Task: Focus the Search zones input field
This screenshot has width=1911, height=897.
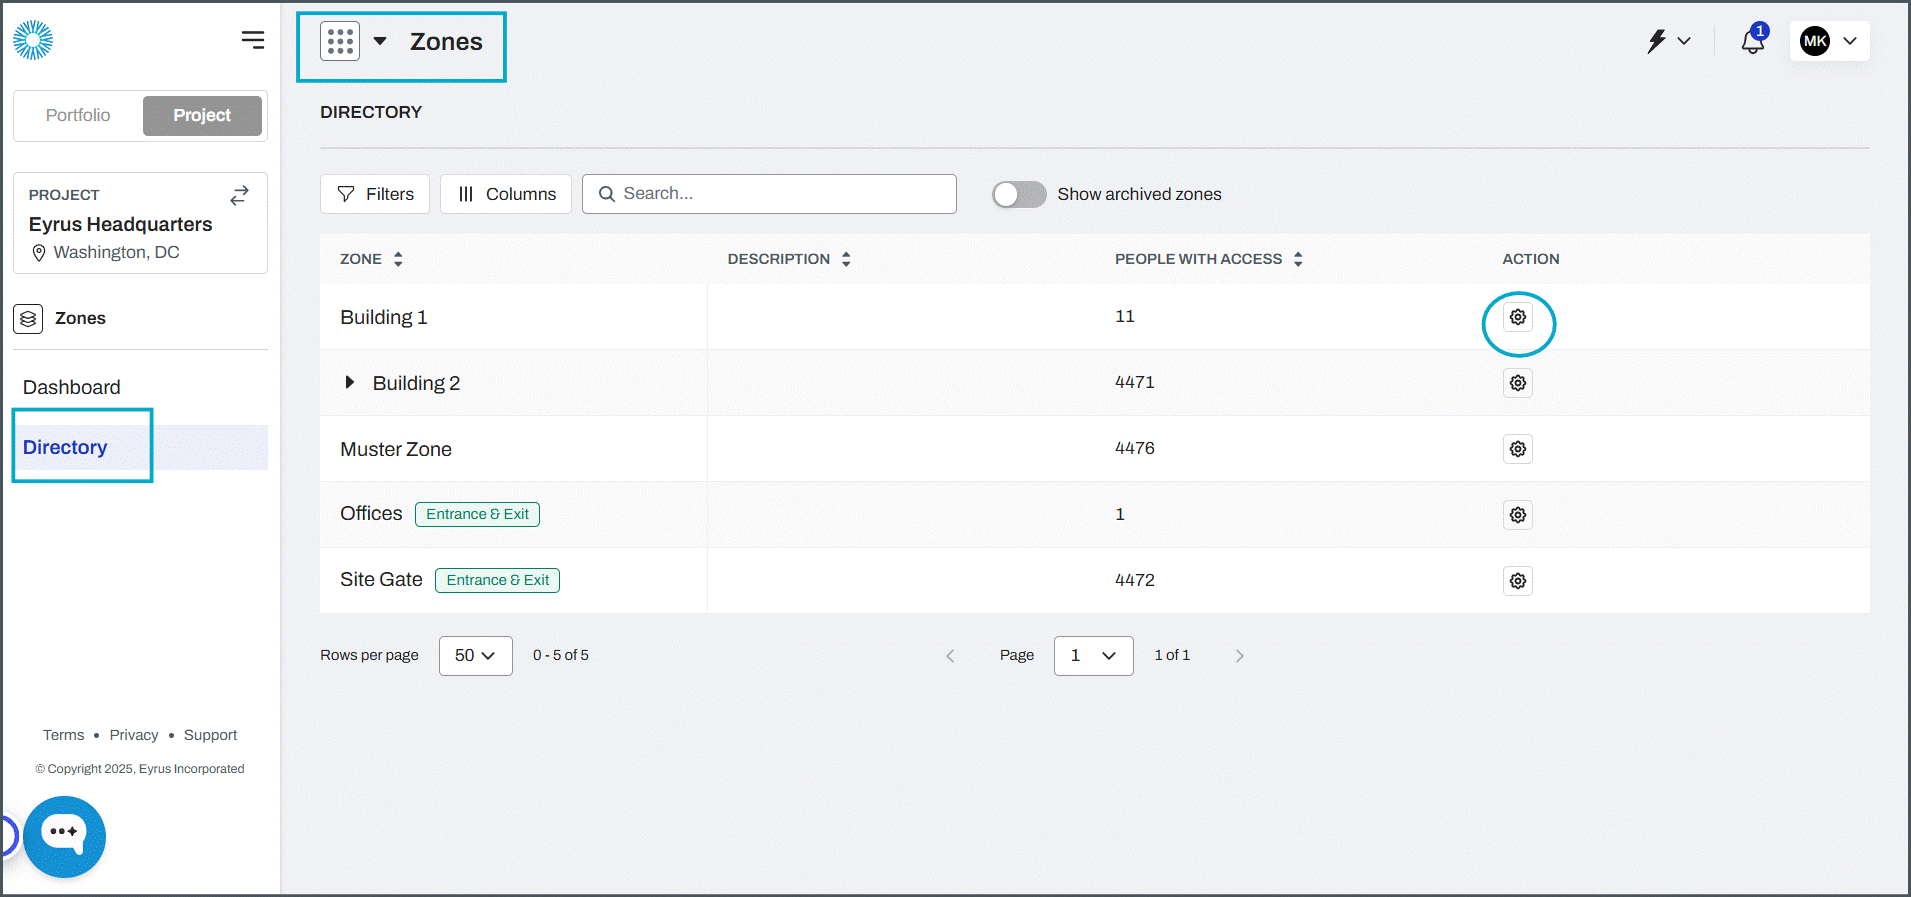Action: tap(769, 194)
